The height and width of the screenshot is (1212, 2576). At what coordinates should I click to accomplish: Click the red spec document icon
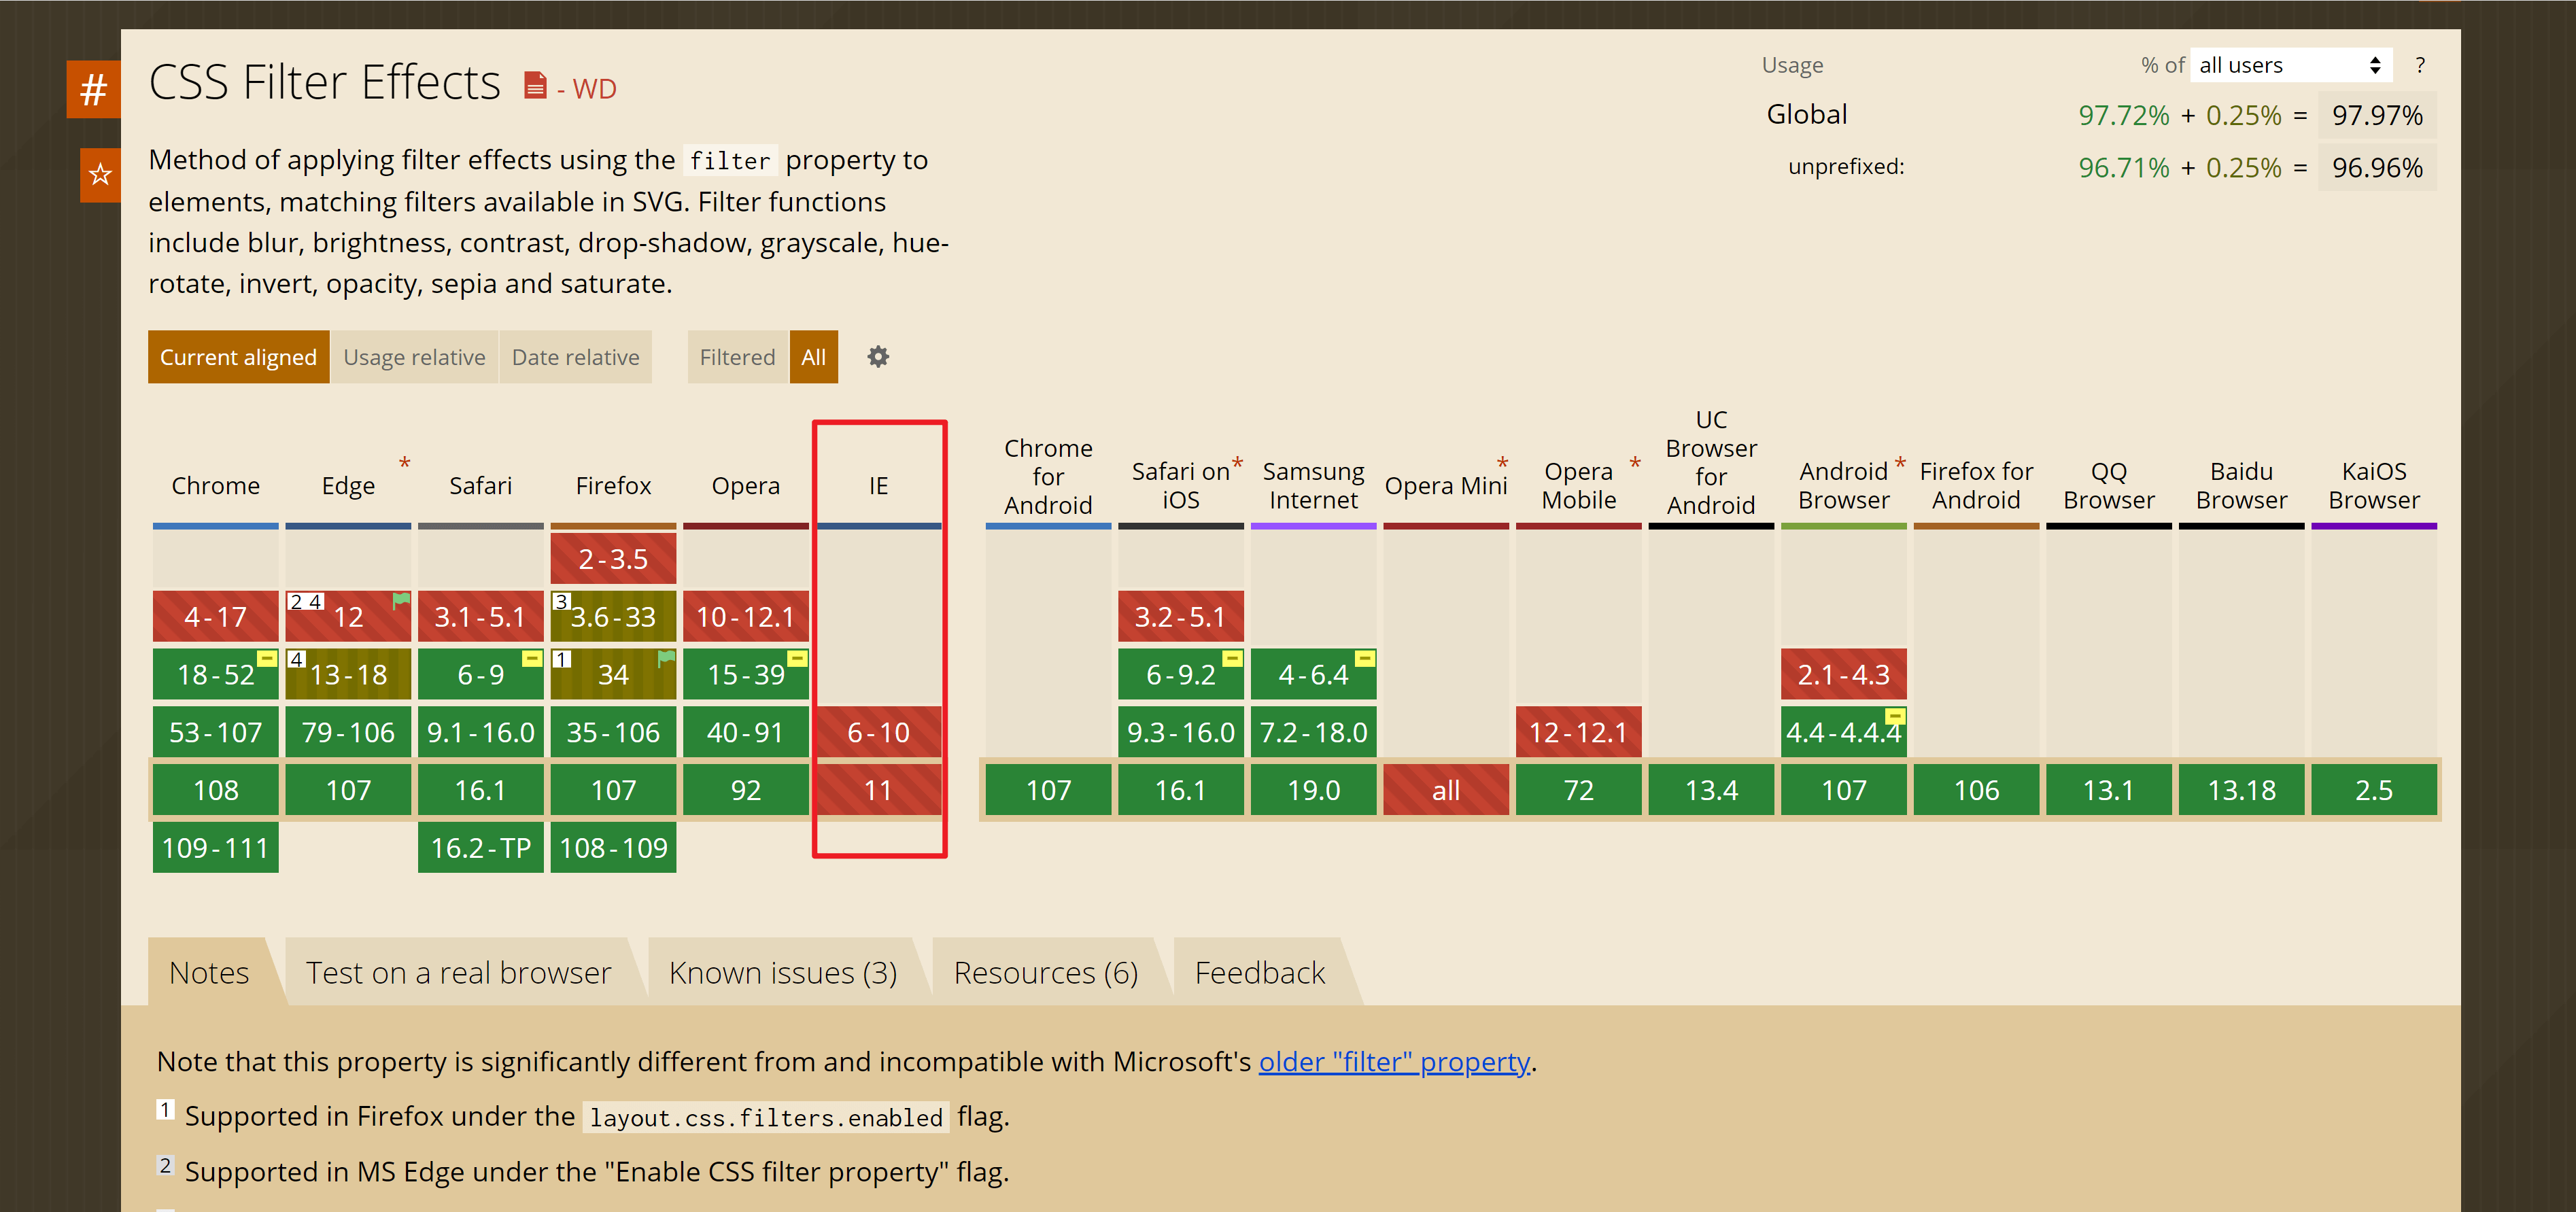535,86
